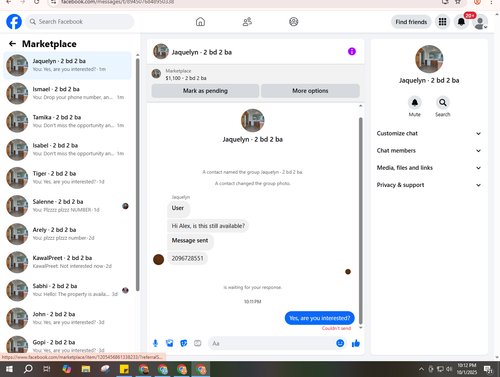The height and width of the screenshot is (377, 500).
Task: Expand the Chat members section
Action: [x=429, y=151]
